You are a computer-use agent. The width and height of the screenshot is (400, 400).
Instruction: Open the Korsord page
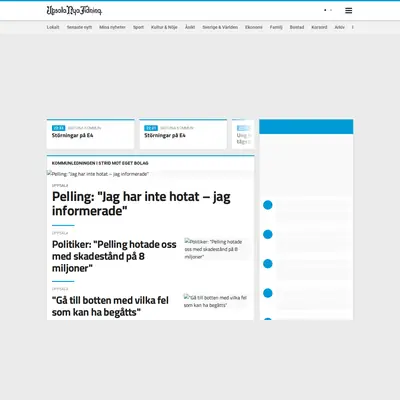coord(319,27)
